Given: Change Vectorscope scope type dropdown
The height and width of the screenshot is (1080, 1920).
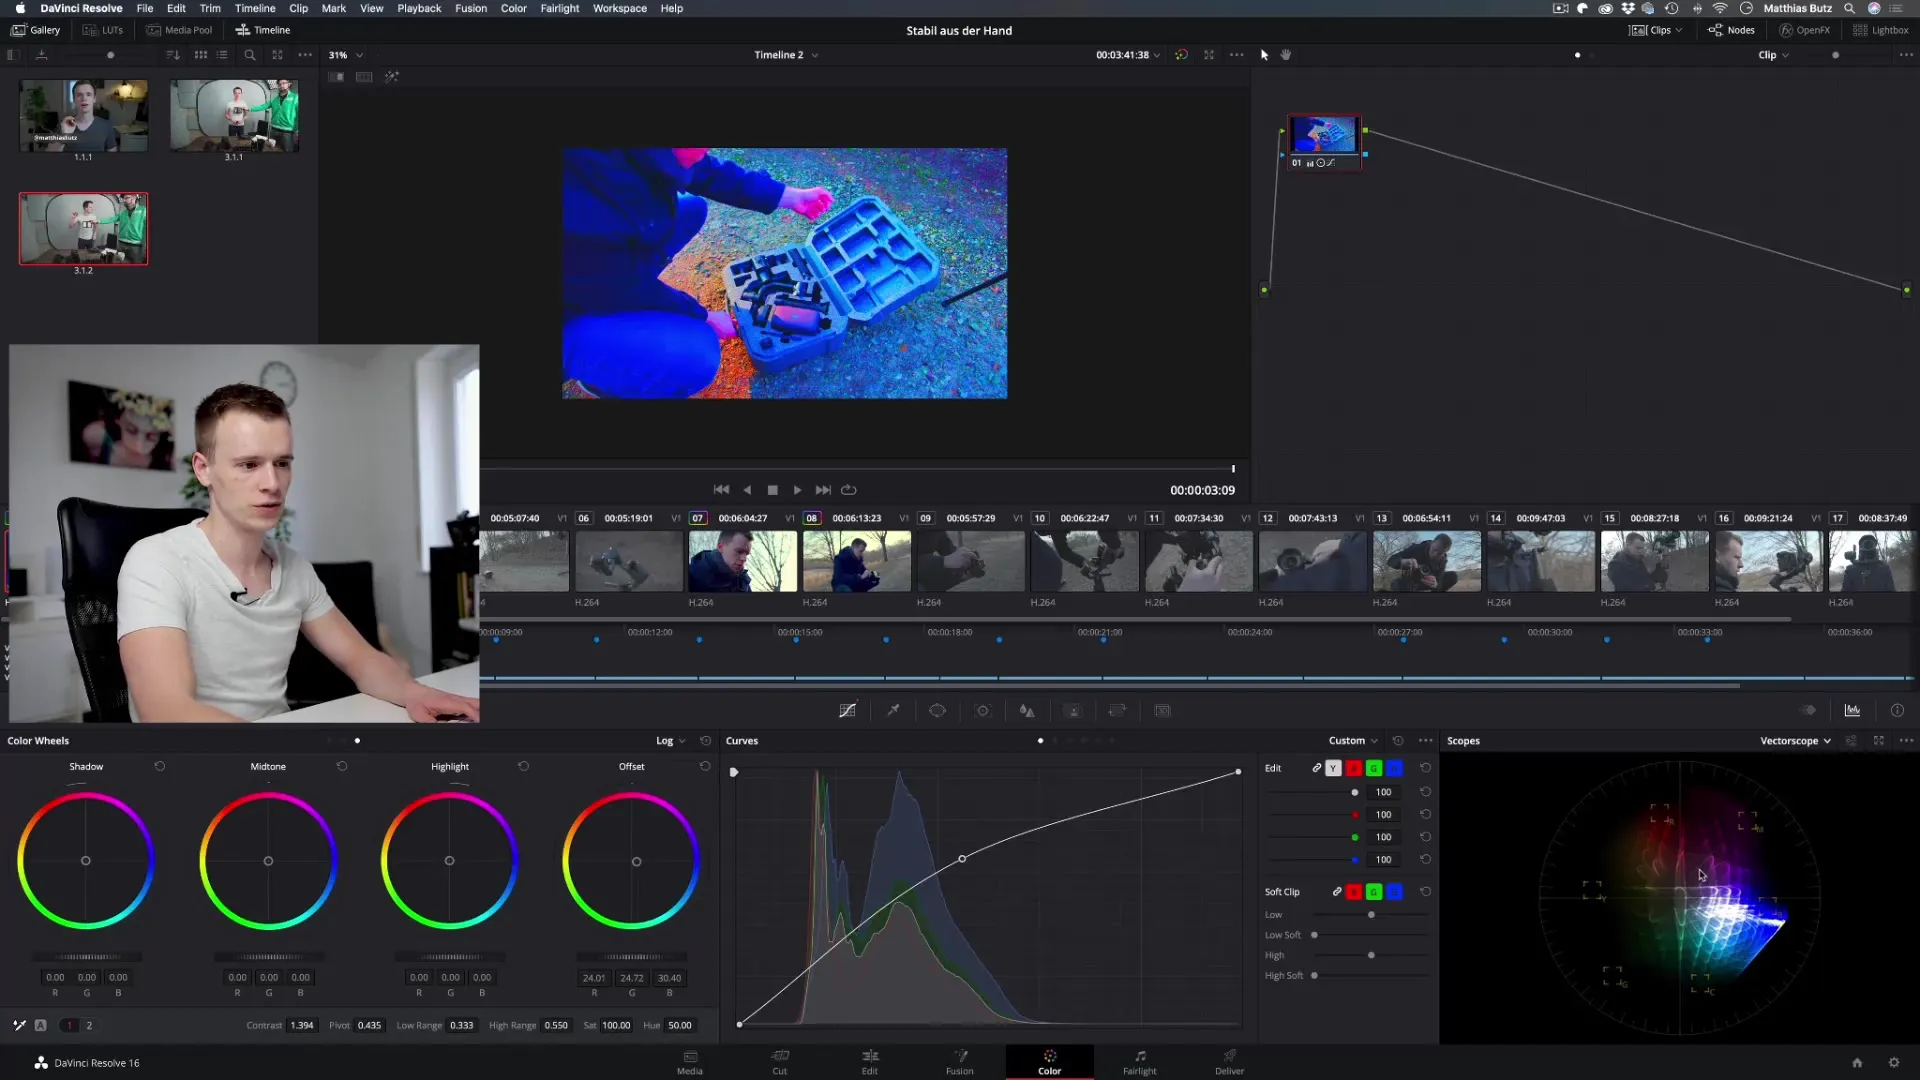Looking at the screenshot, I should click(x=1796, y=741).
